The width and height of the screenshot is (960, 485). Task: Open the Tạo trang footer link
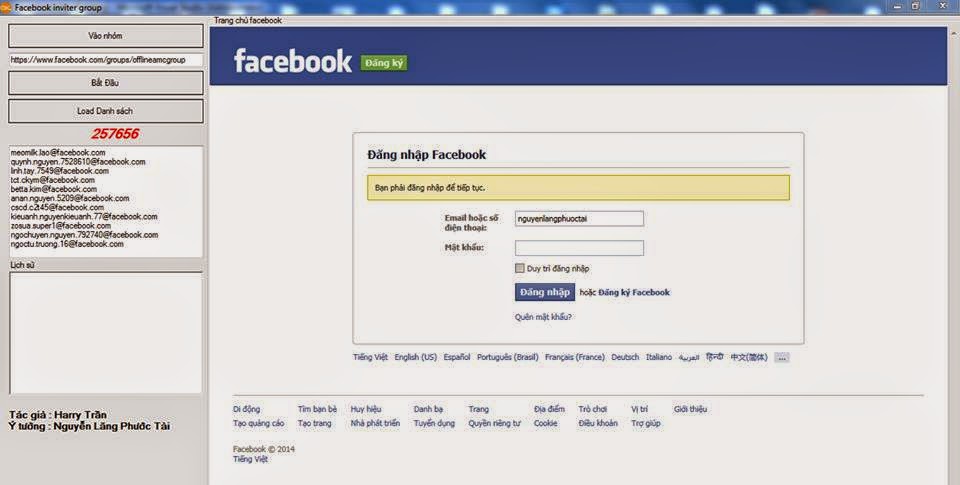tap(314, 423)
